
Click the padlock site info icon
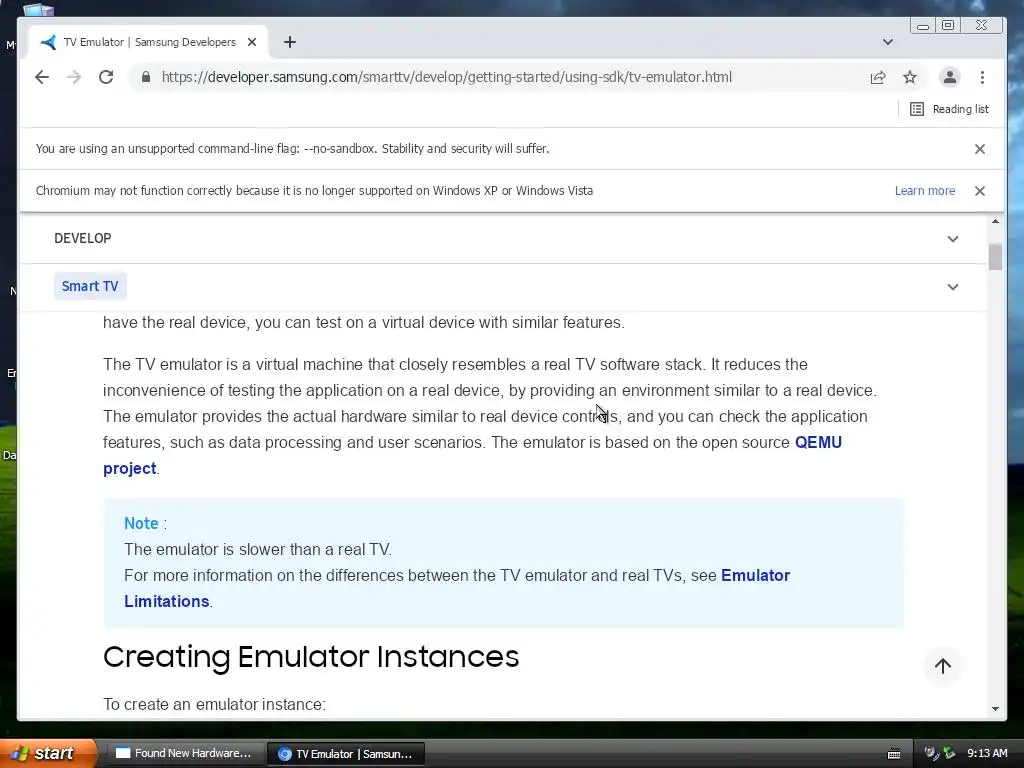pyautogui.click(x=146, y=77)
